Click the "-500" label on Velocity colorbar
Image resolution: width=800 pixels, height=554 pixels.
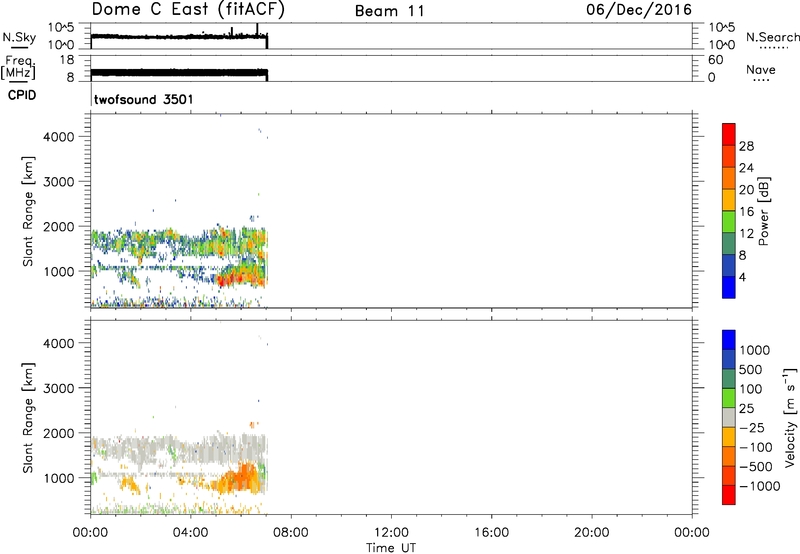point(756,467)
